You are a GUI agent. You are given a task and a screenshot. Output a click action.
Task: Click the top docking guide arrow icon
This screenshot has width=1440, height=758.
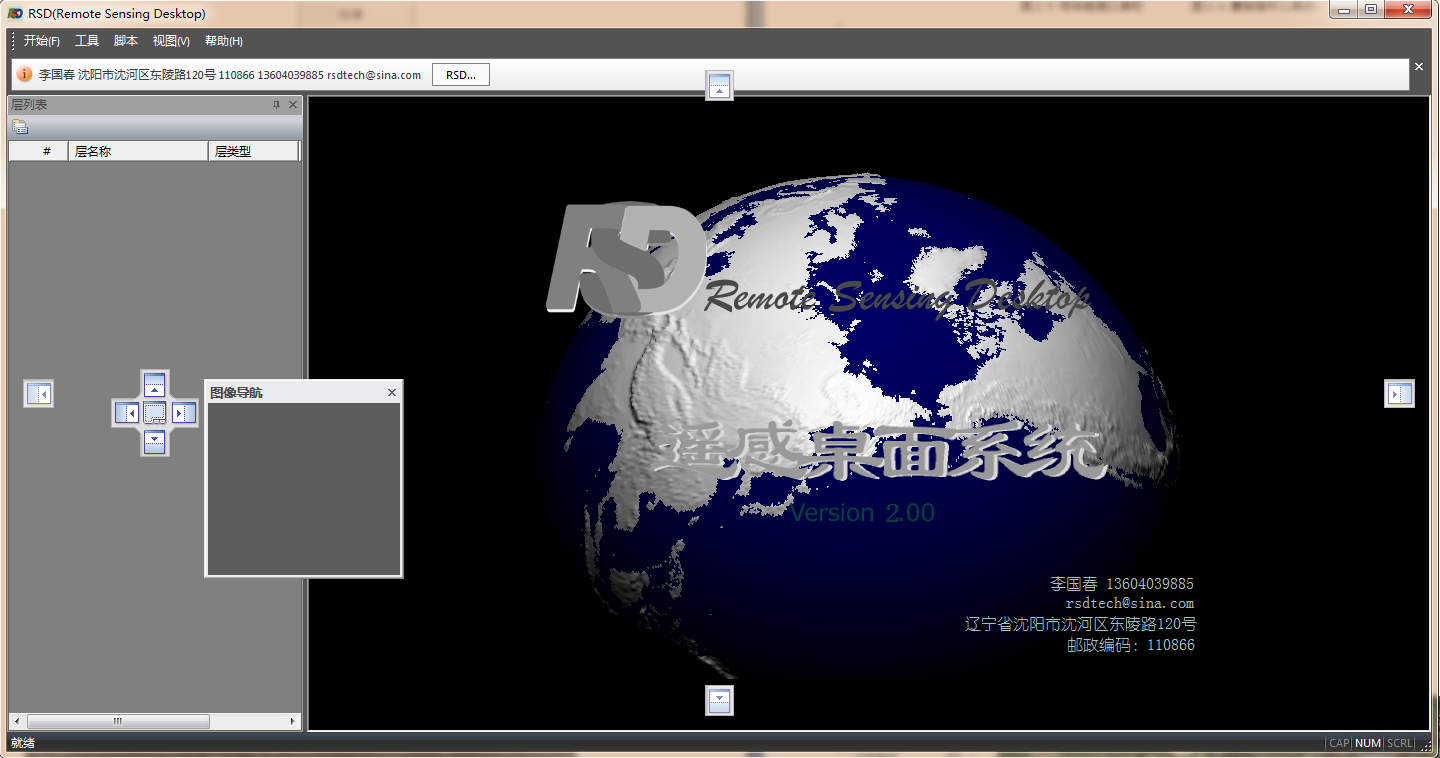[719, 85]
